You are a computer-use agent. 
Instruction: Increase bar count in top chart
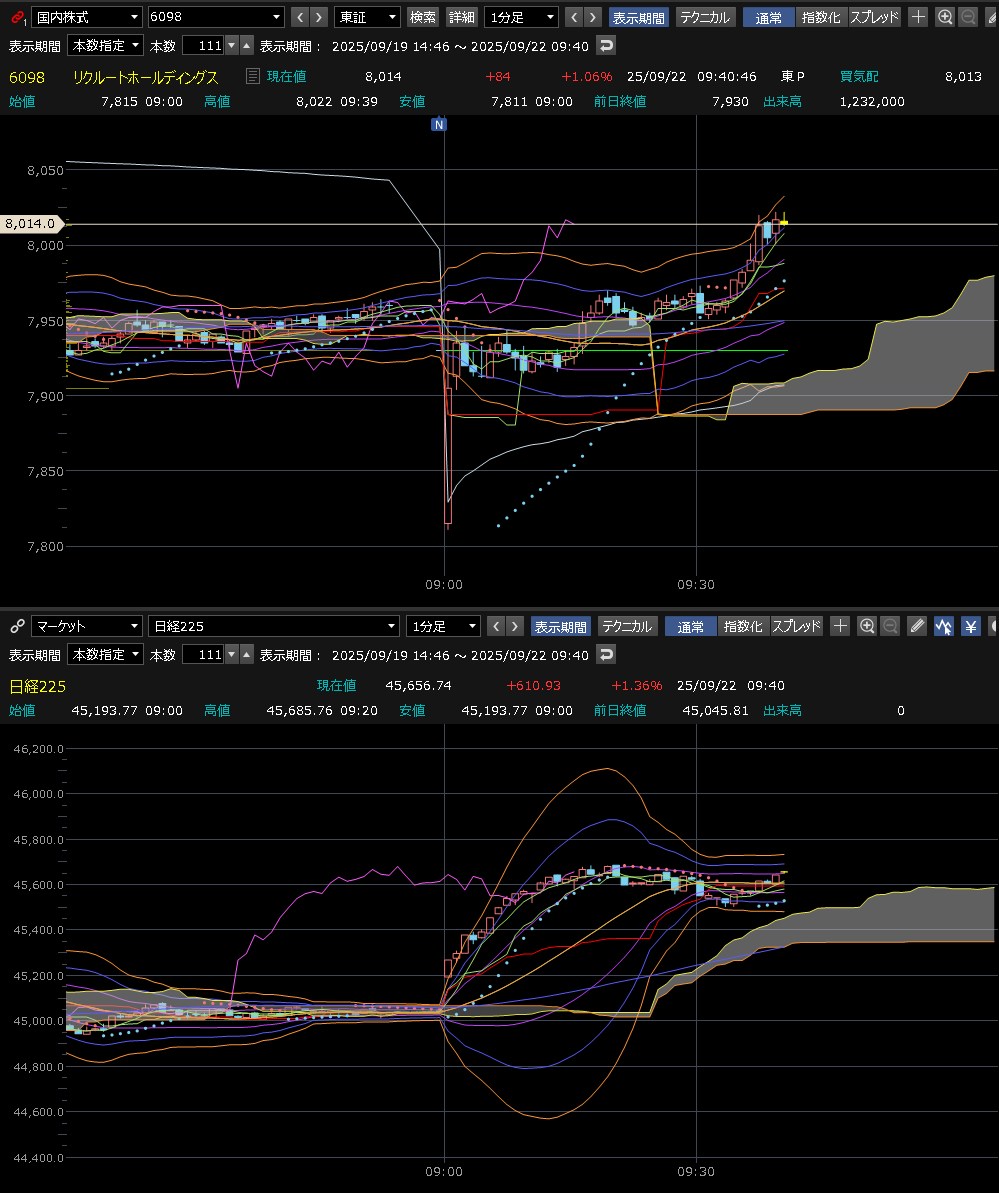point(247,46)
